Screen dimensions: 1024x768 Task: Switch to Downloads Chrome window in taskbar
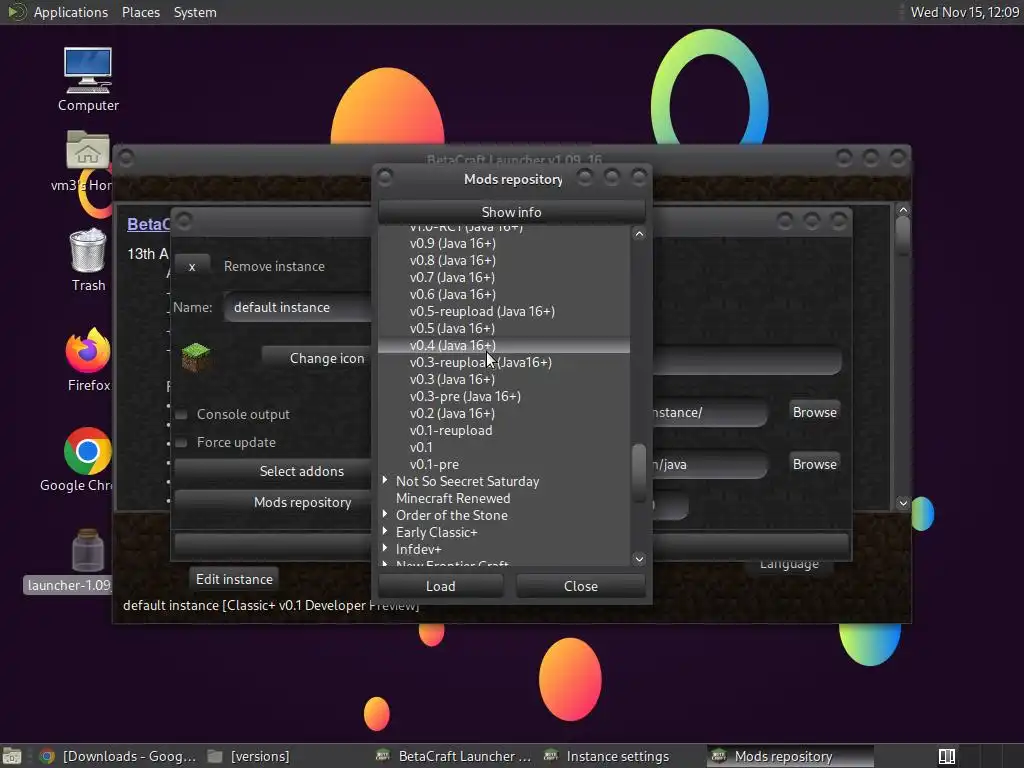pyautogui.click(x=118, y=756)
